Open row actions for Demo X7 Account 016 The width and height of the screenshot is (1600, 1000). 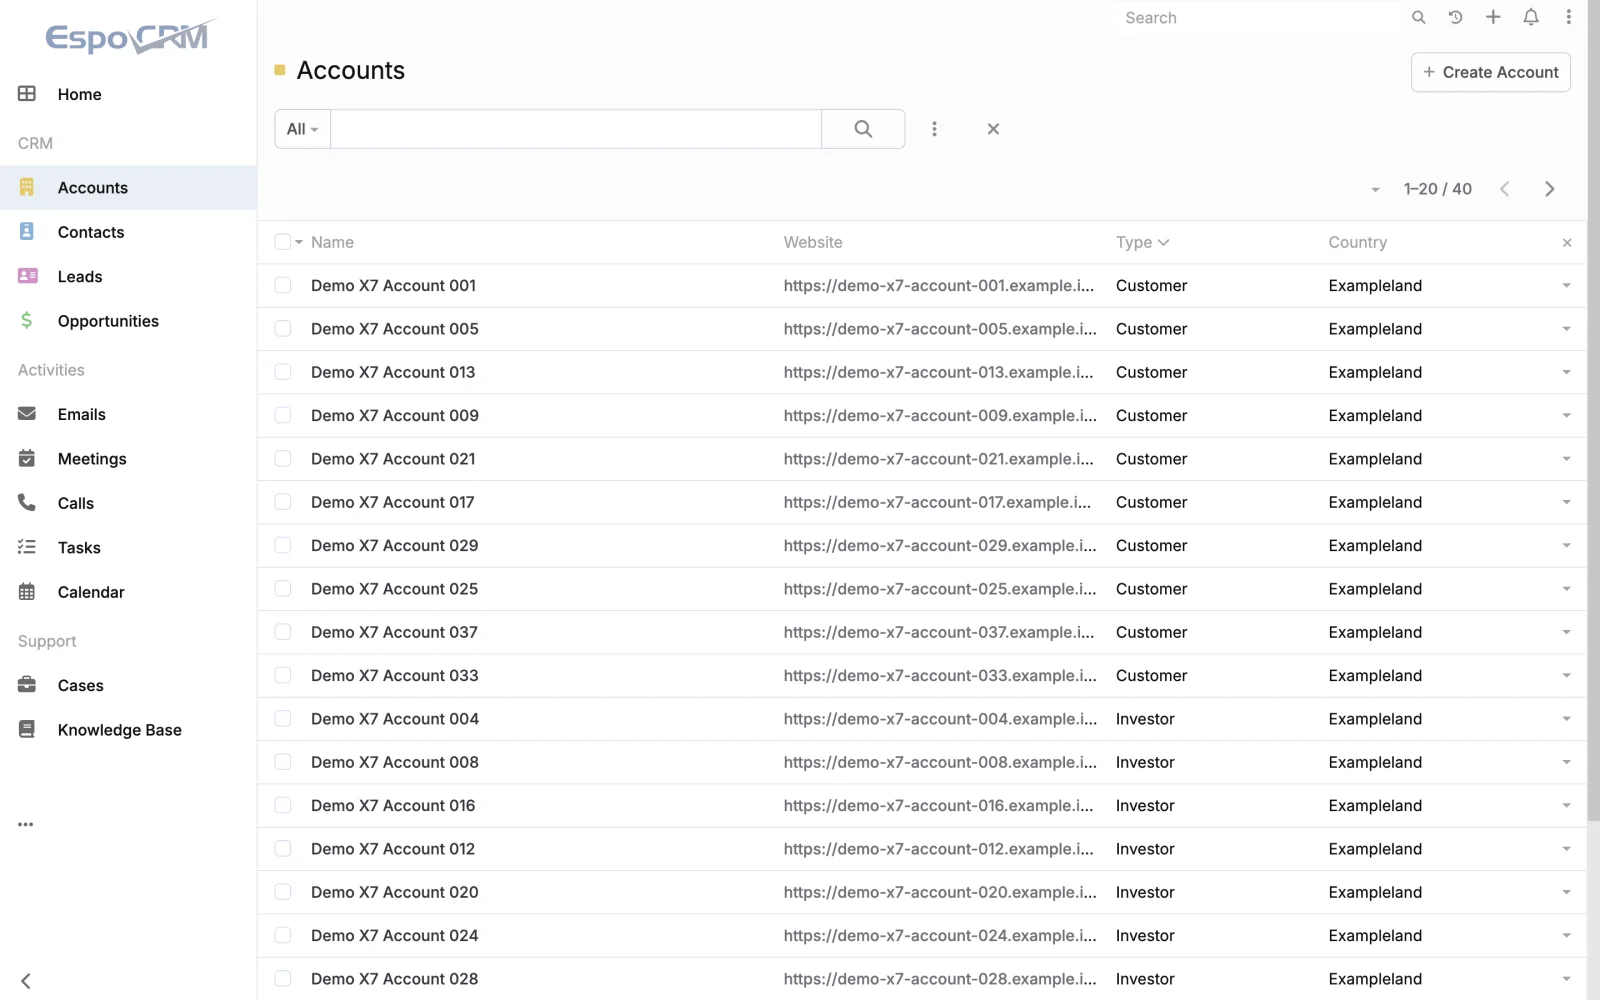click(x=1566, y=806)
